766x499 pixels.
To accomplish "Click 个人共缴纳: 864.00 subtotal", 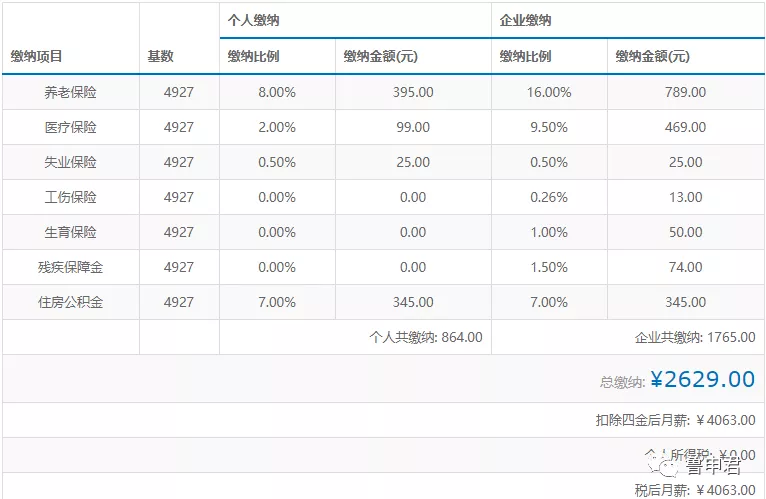I will 426,337.
